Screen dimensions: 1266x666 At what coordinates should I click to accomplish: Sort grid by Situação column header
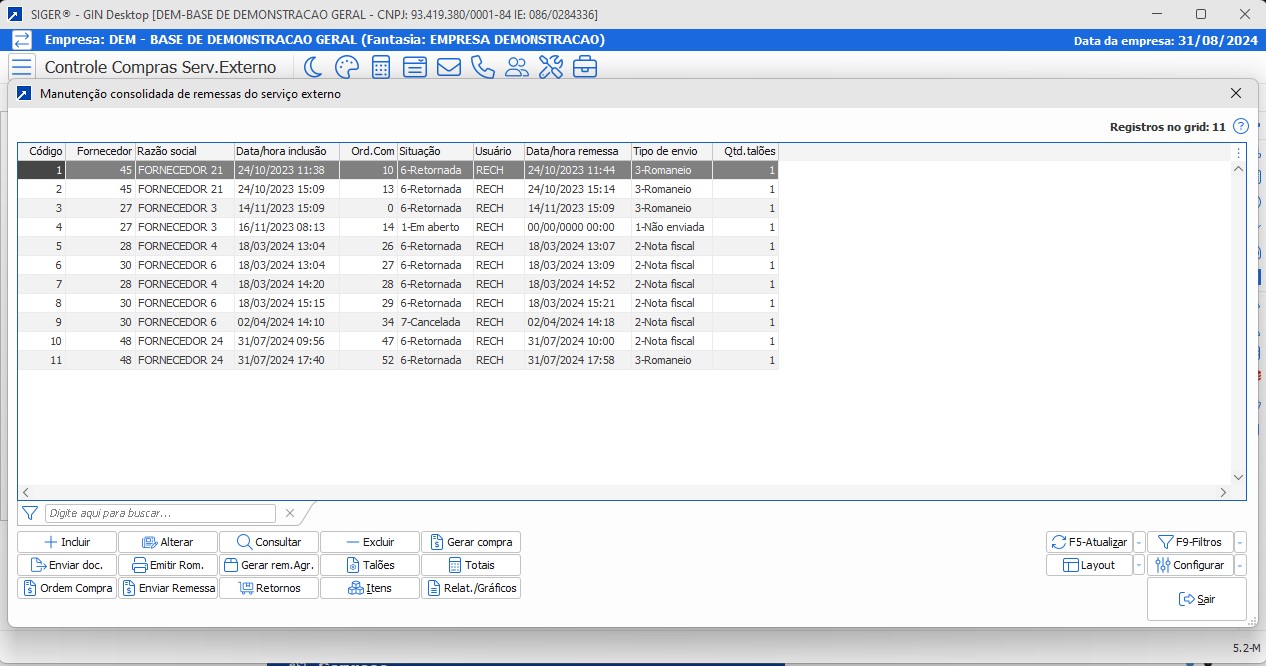tap(434, 151)
